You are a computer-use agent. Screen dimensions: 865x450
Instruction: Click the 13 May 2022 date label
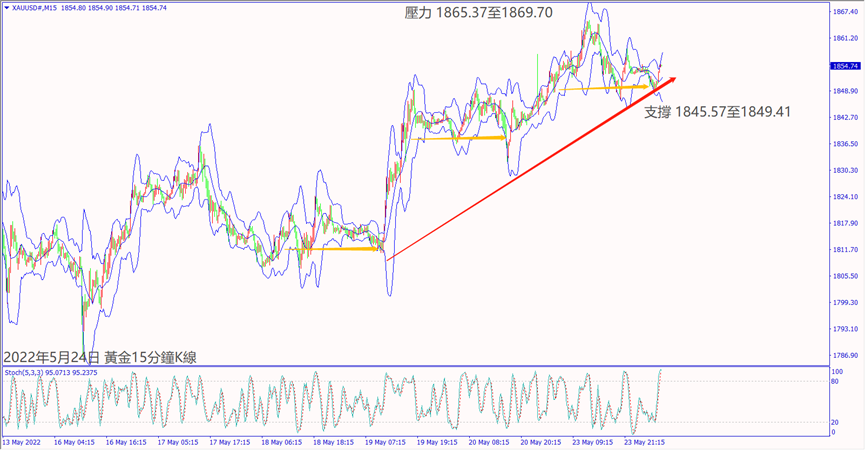[x=22, y=442]
